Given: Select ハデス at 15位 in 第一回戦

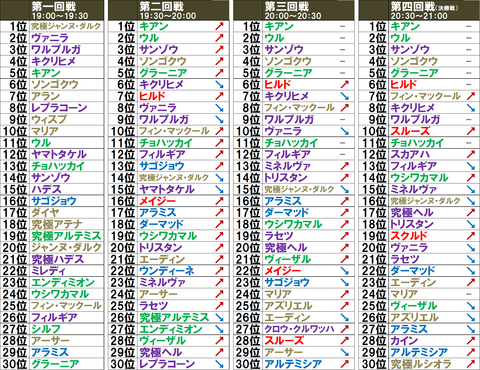Looking at the screenshot, I should (46, 189).
